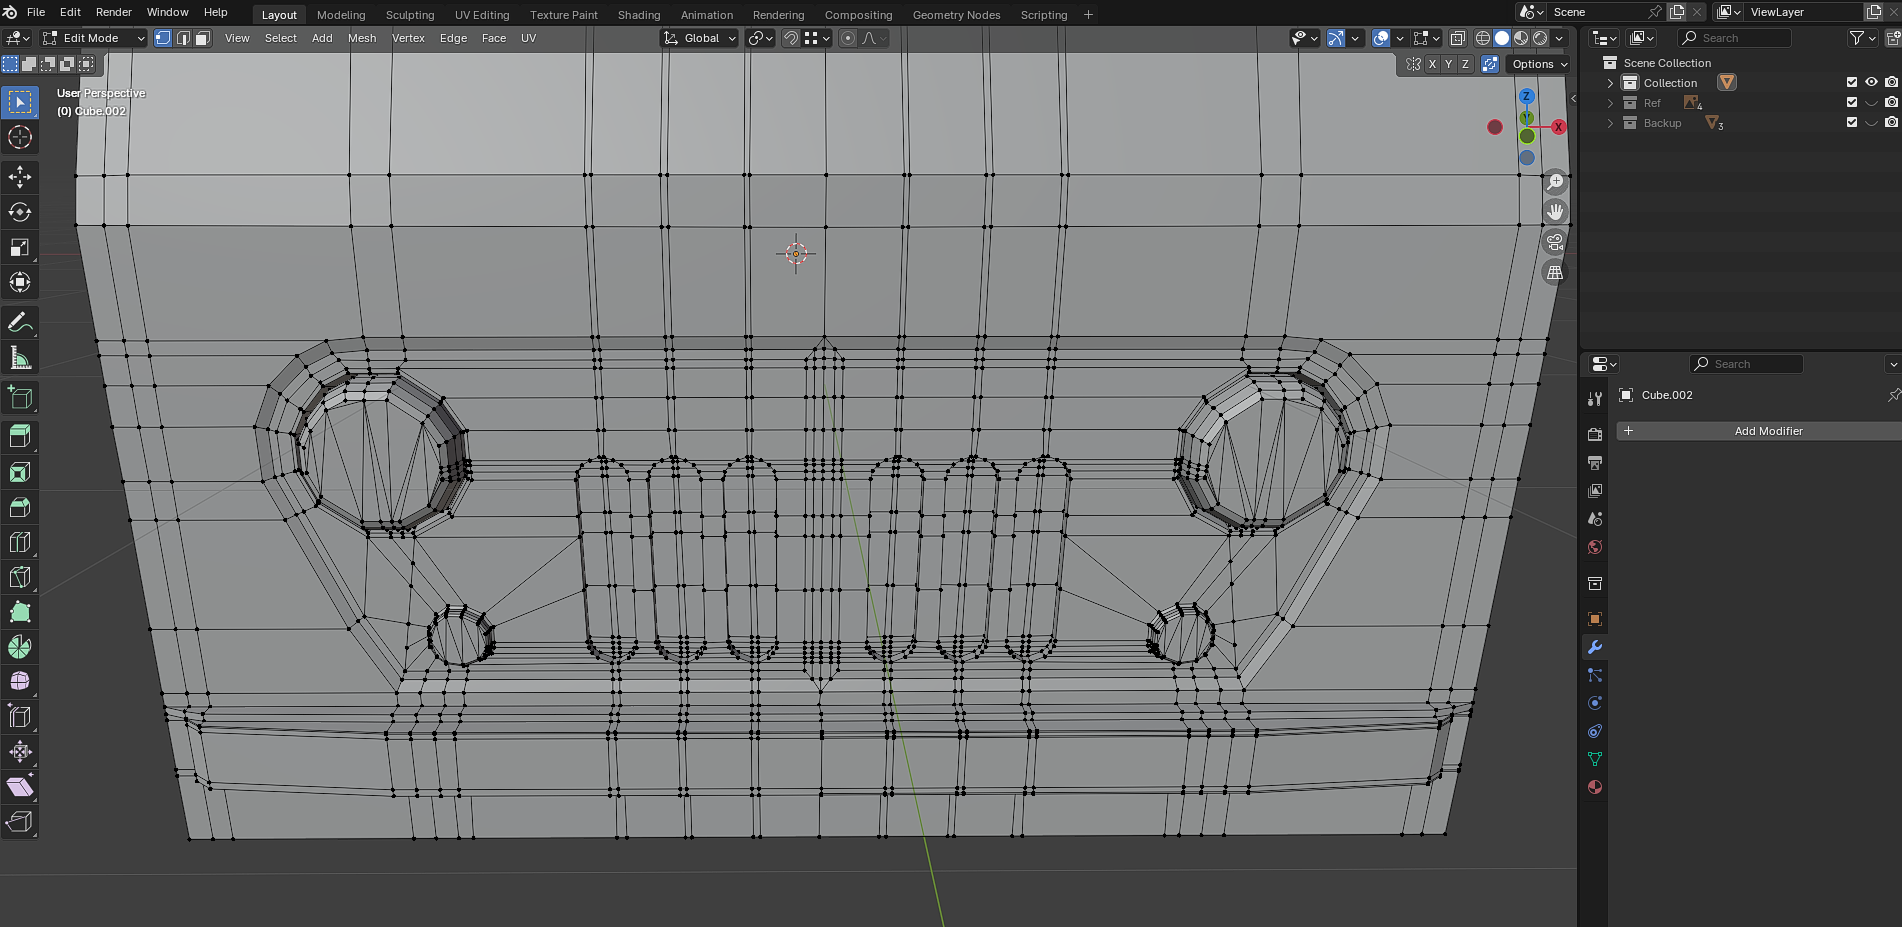
Task: Expand the Ref collection
Action: [x=1610, y=103]
